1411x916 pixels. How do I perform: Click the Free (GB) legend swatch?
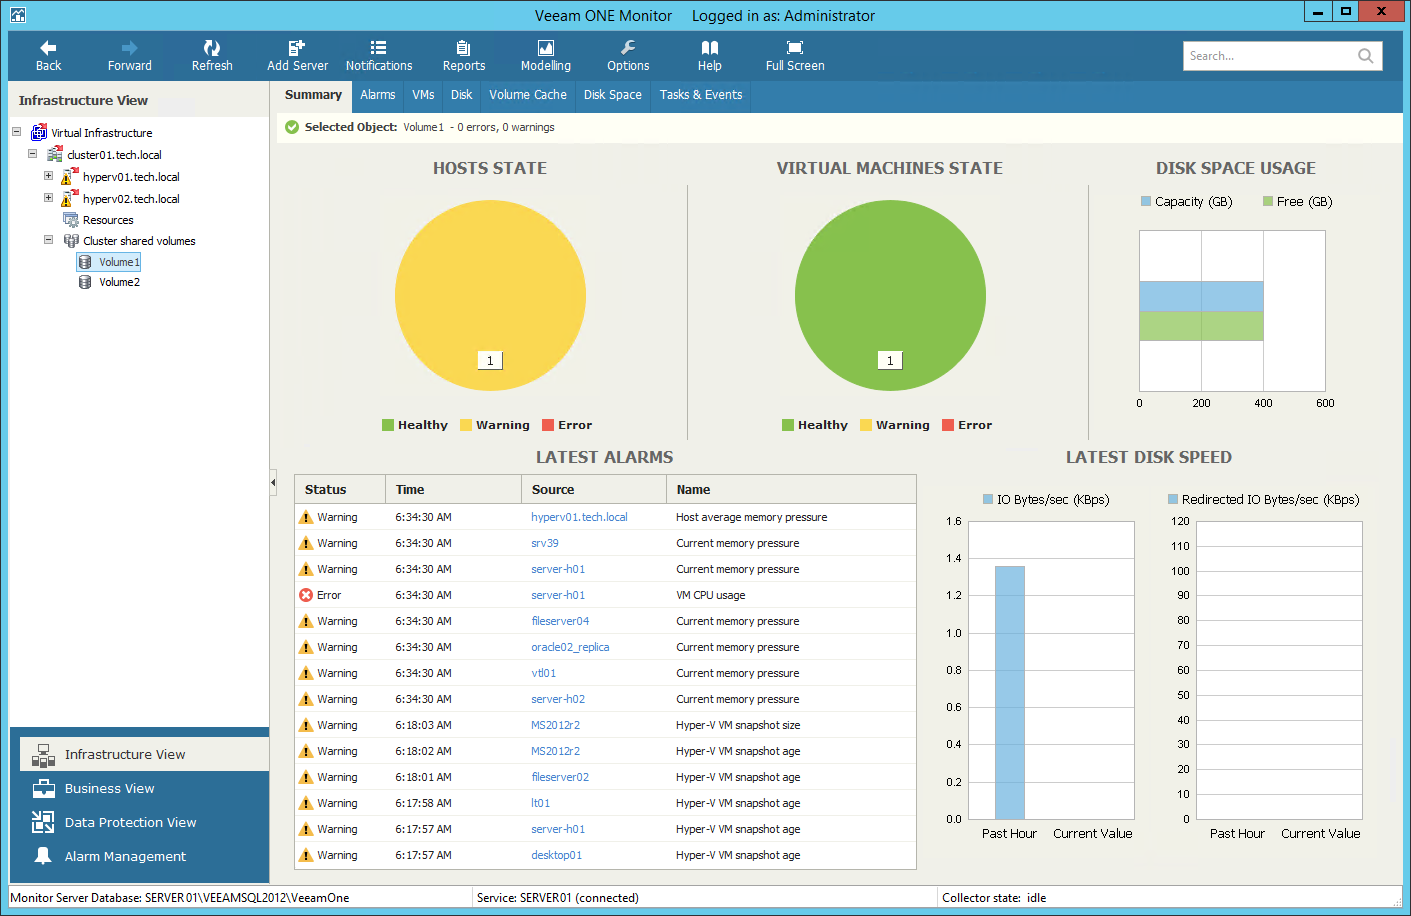point(1268,201)
